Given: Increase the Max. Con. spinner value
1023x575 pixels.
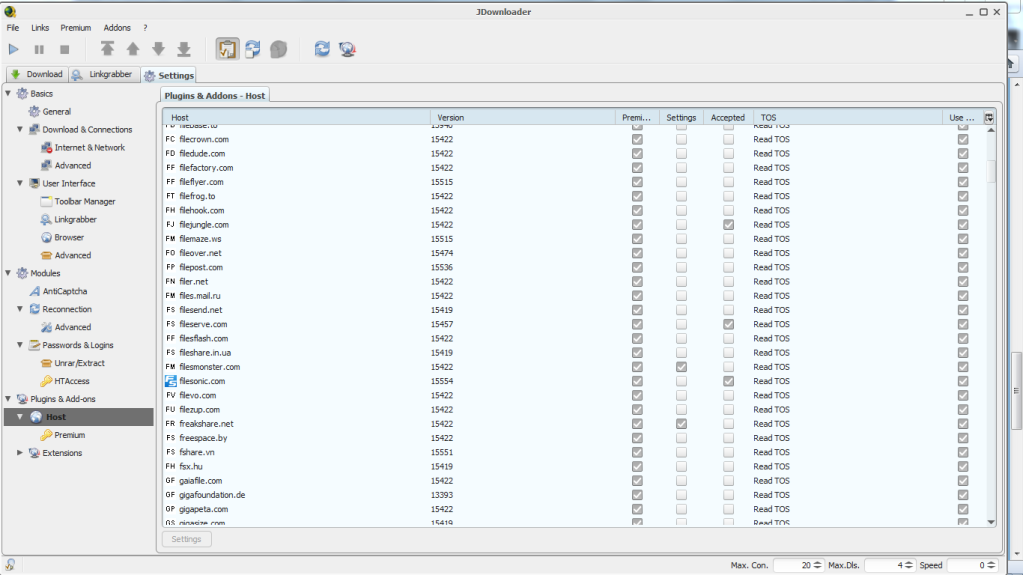Looking at the screenshot, I should pyautogui.click(x=817, y=563).
